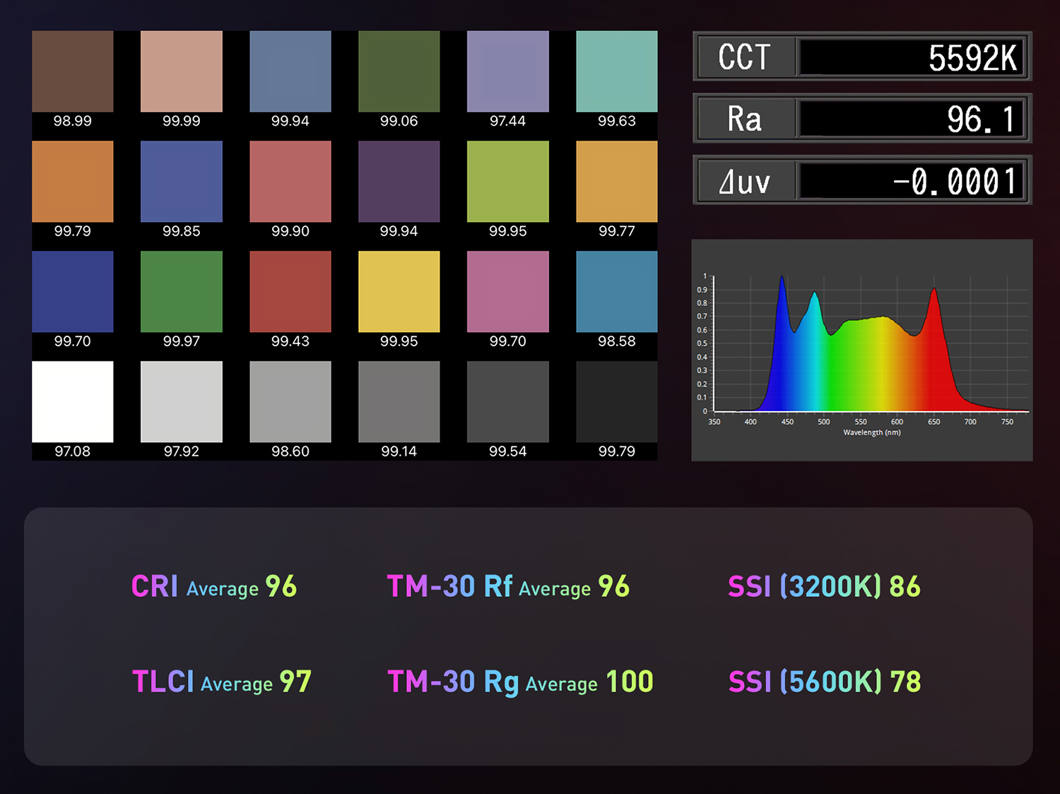Click the CCT value field showing 5592K

tap(910, 58)
